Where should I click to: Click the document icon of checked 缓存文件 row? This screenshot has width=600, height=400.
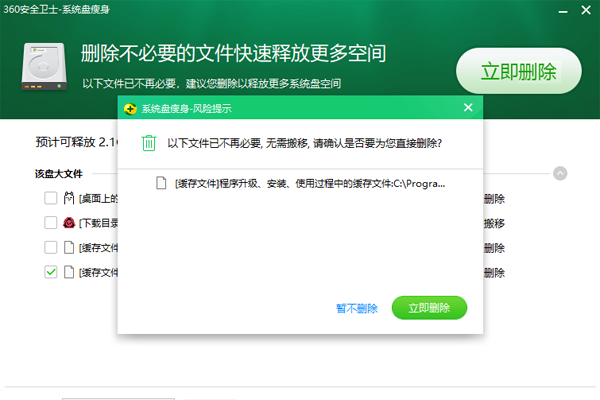pos(69,272)
